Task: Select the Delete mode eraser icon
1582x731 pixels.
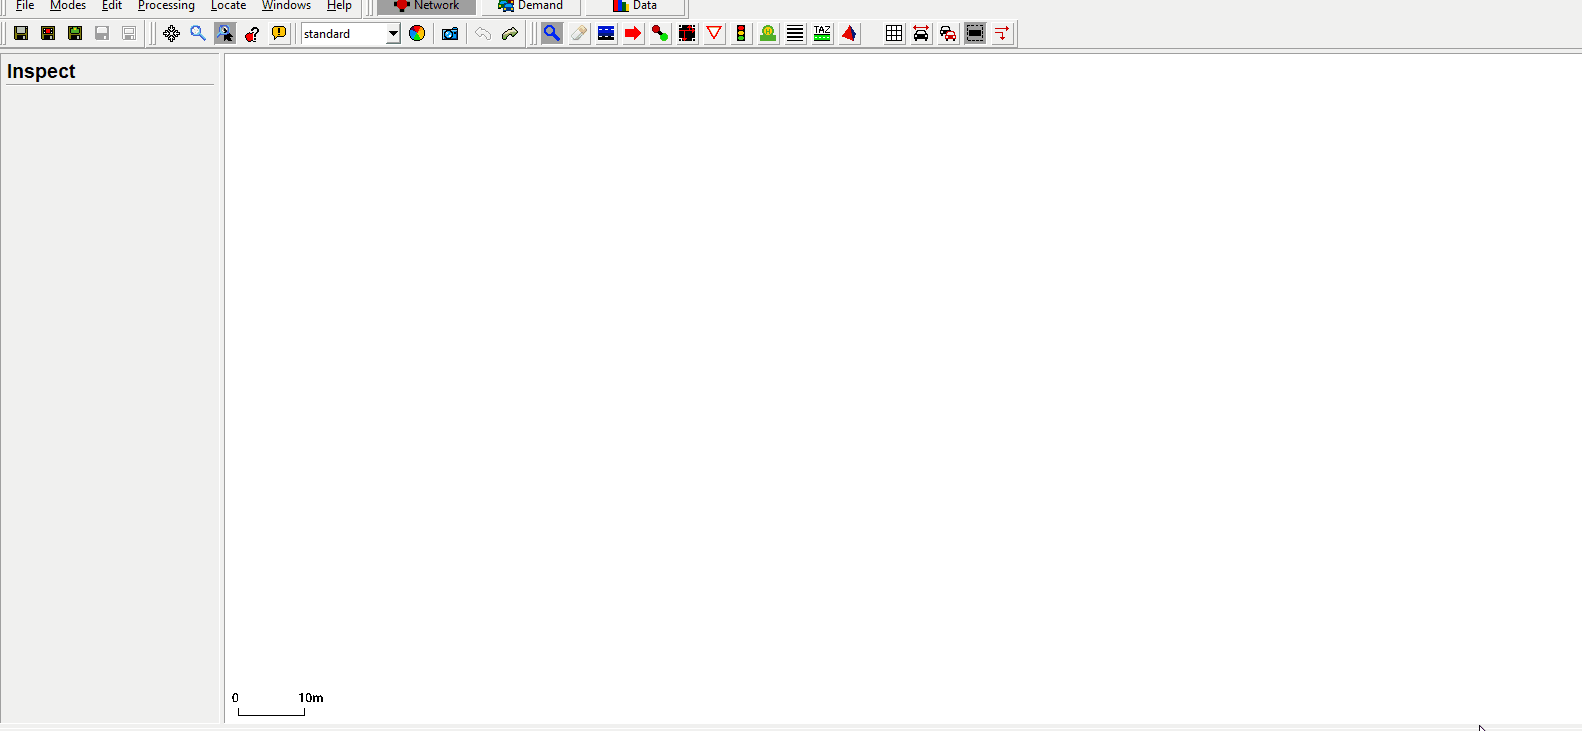Action: click(579, 33)
